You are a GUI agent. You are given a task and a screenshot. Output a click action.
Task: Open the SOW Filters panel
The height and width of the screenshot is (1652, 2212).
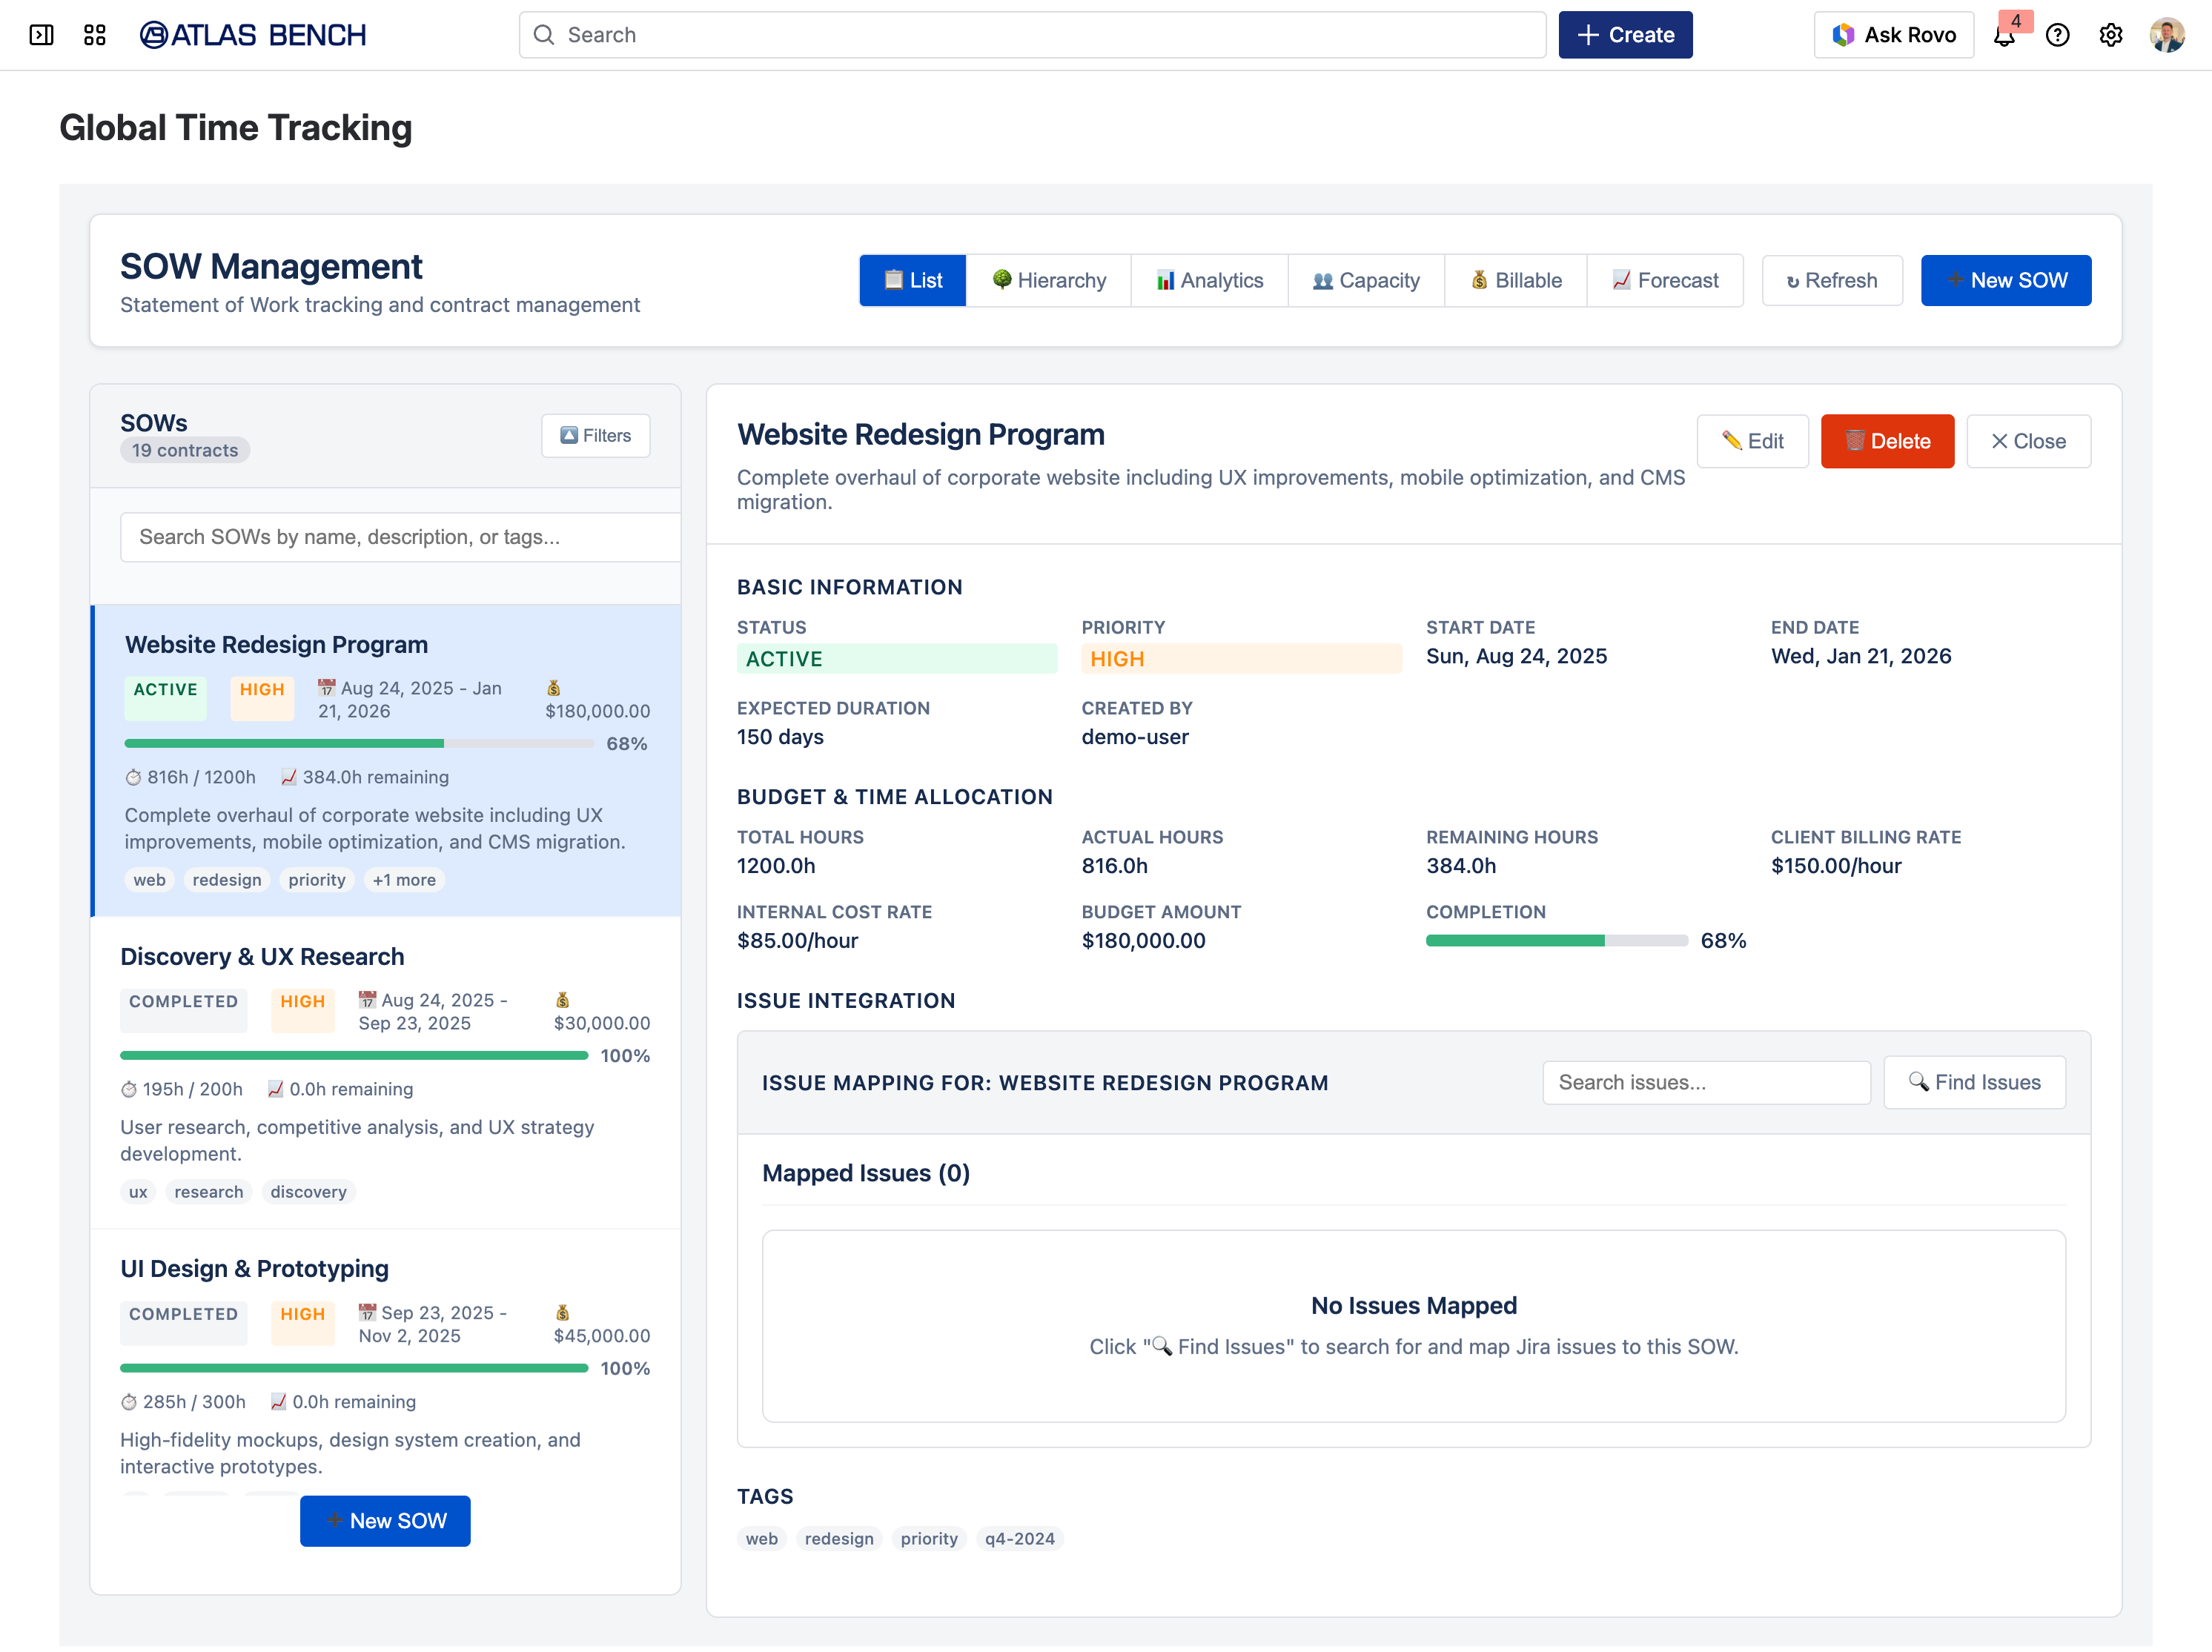point(596,436)
